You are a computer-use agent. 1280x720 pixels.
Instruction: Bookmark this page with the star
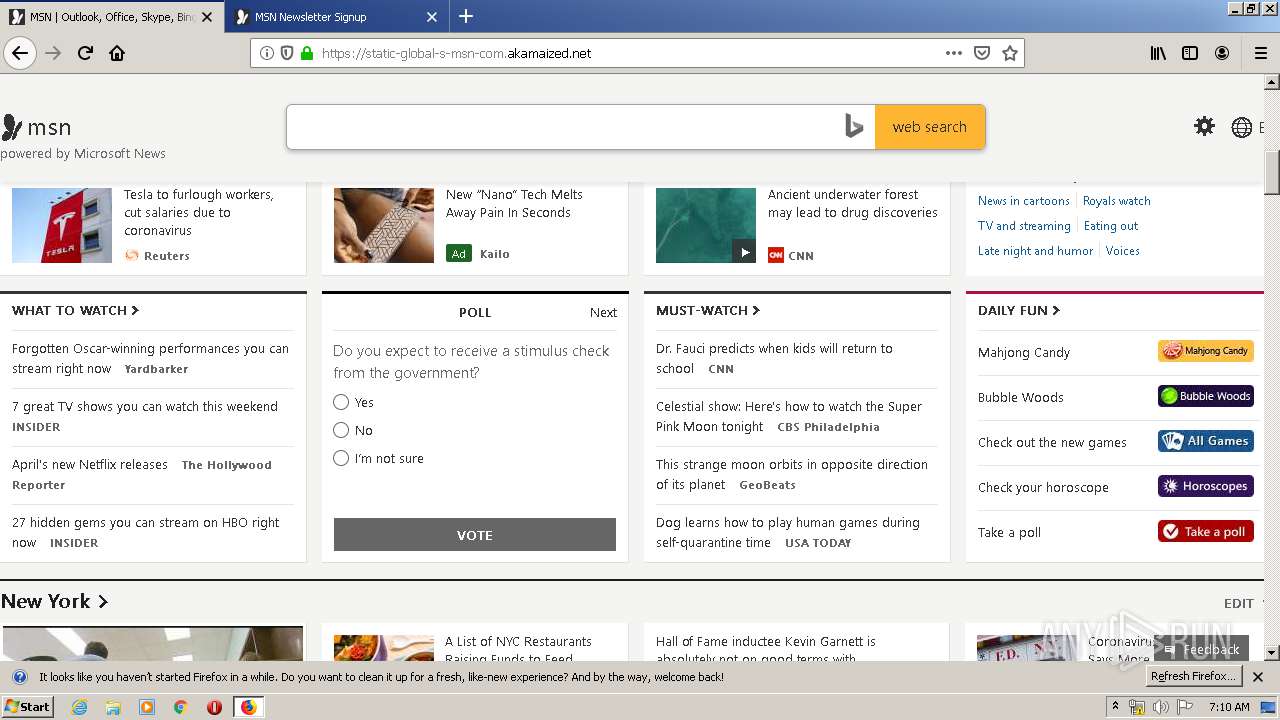click(1010, 53)
